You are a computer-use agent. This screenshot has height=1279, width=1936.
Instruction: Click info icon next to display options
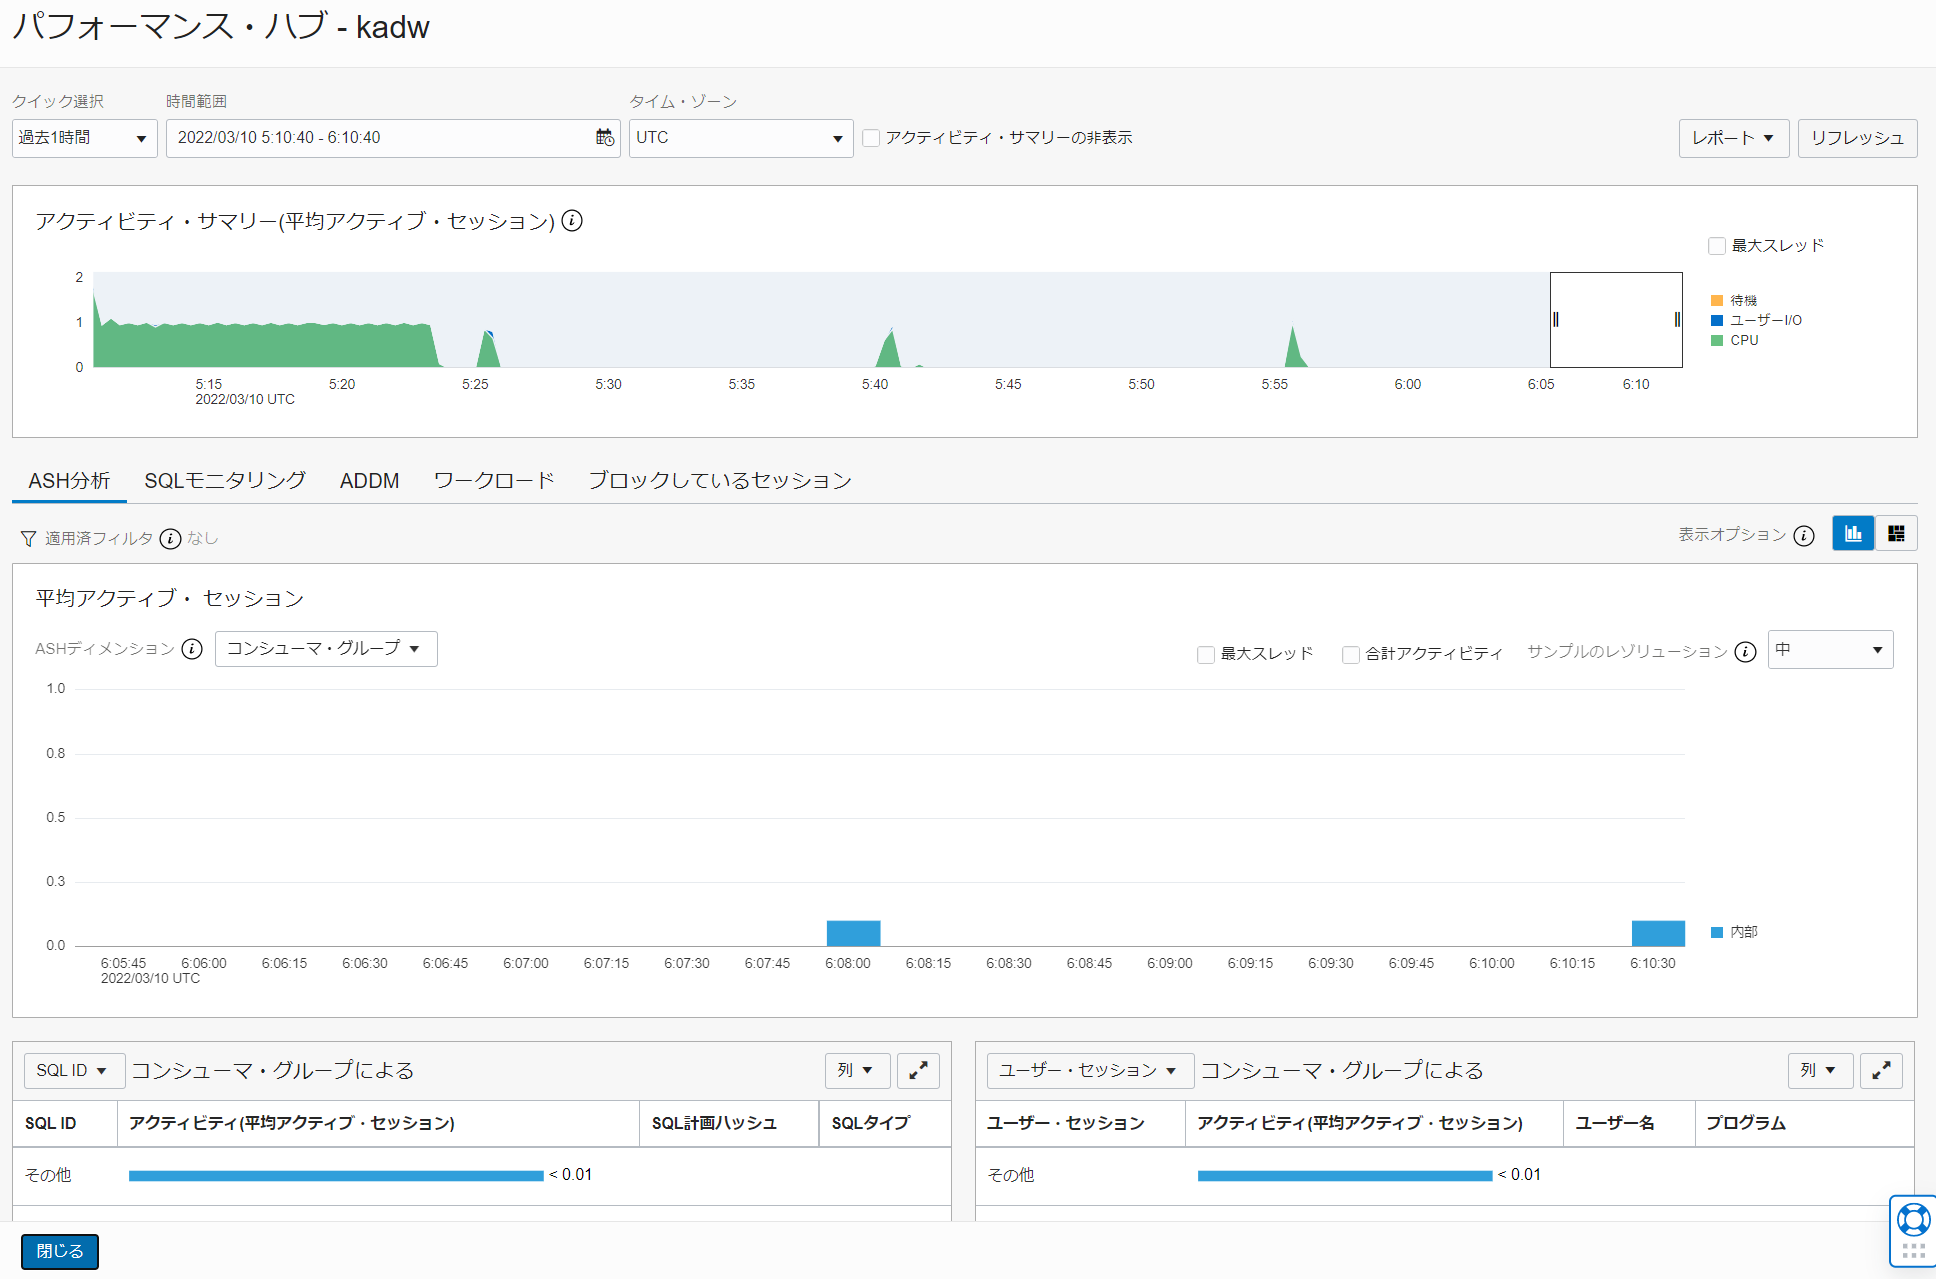1804,536
